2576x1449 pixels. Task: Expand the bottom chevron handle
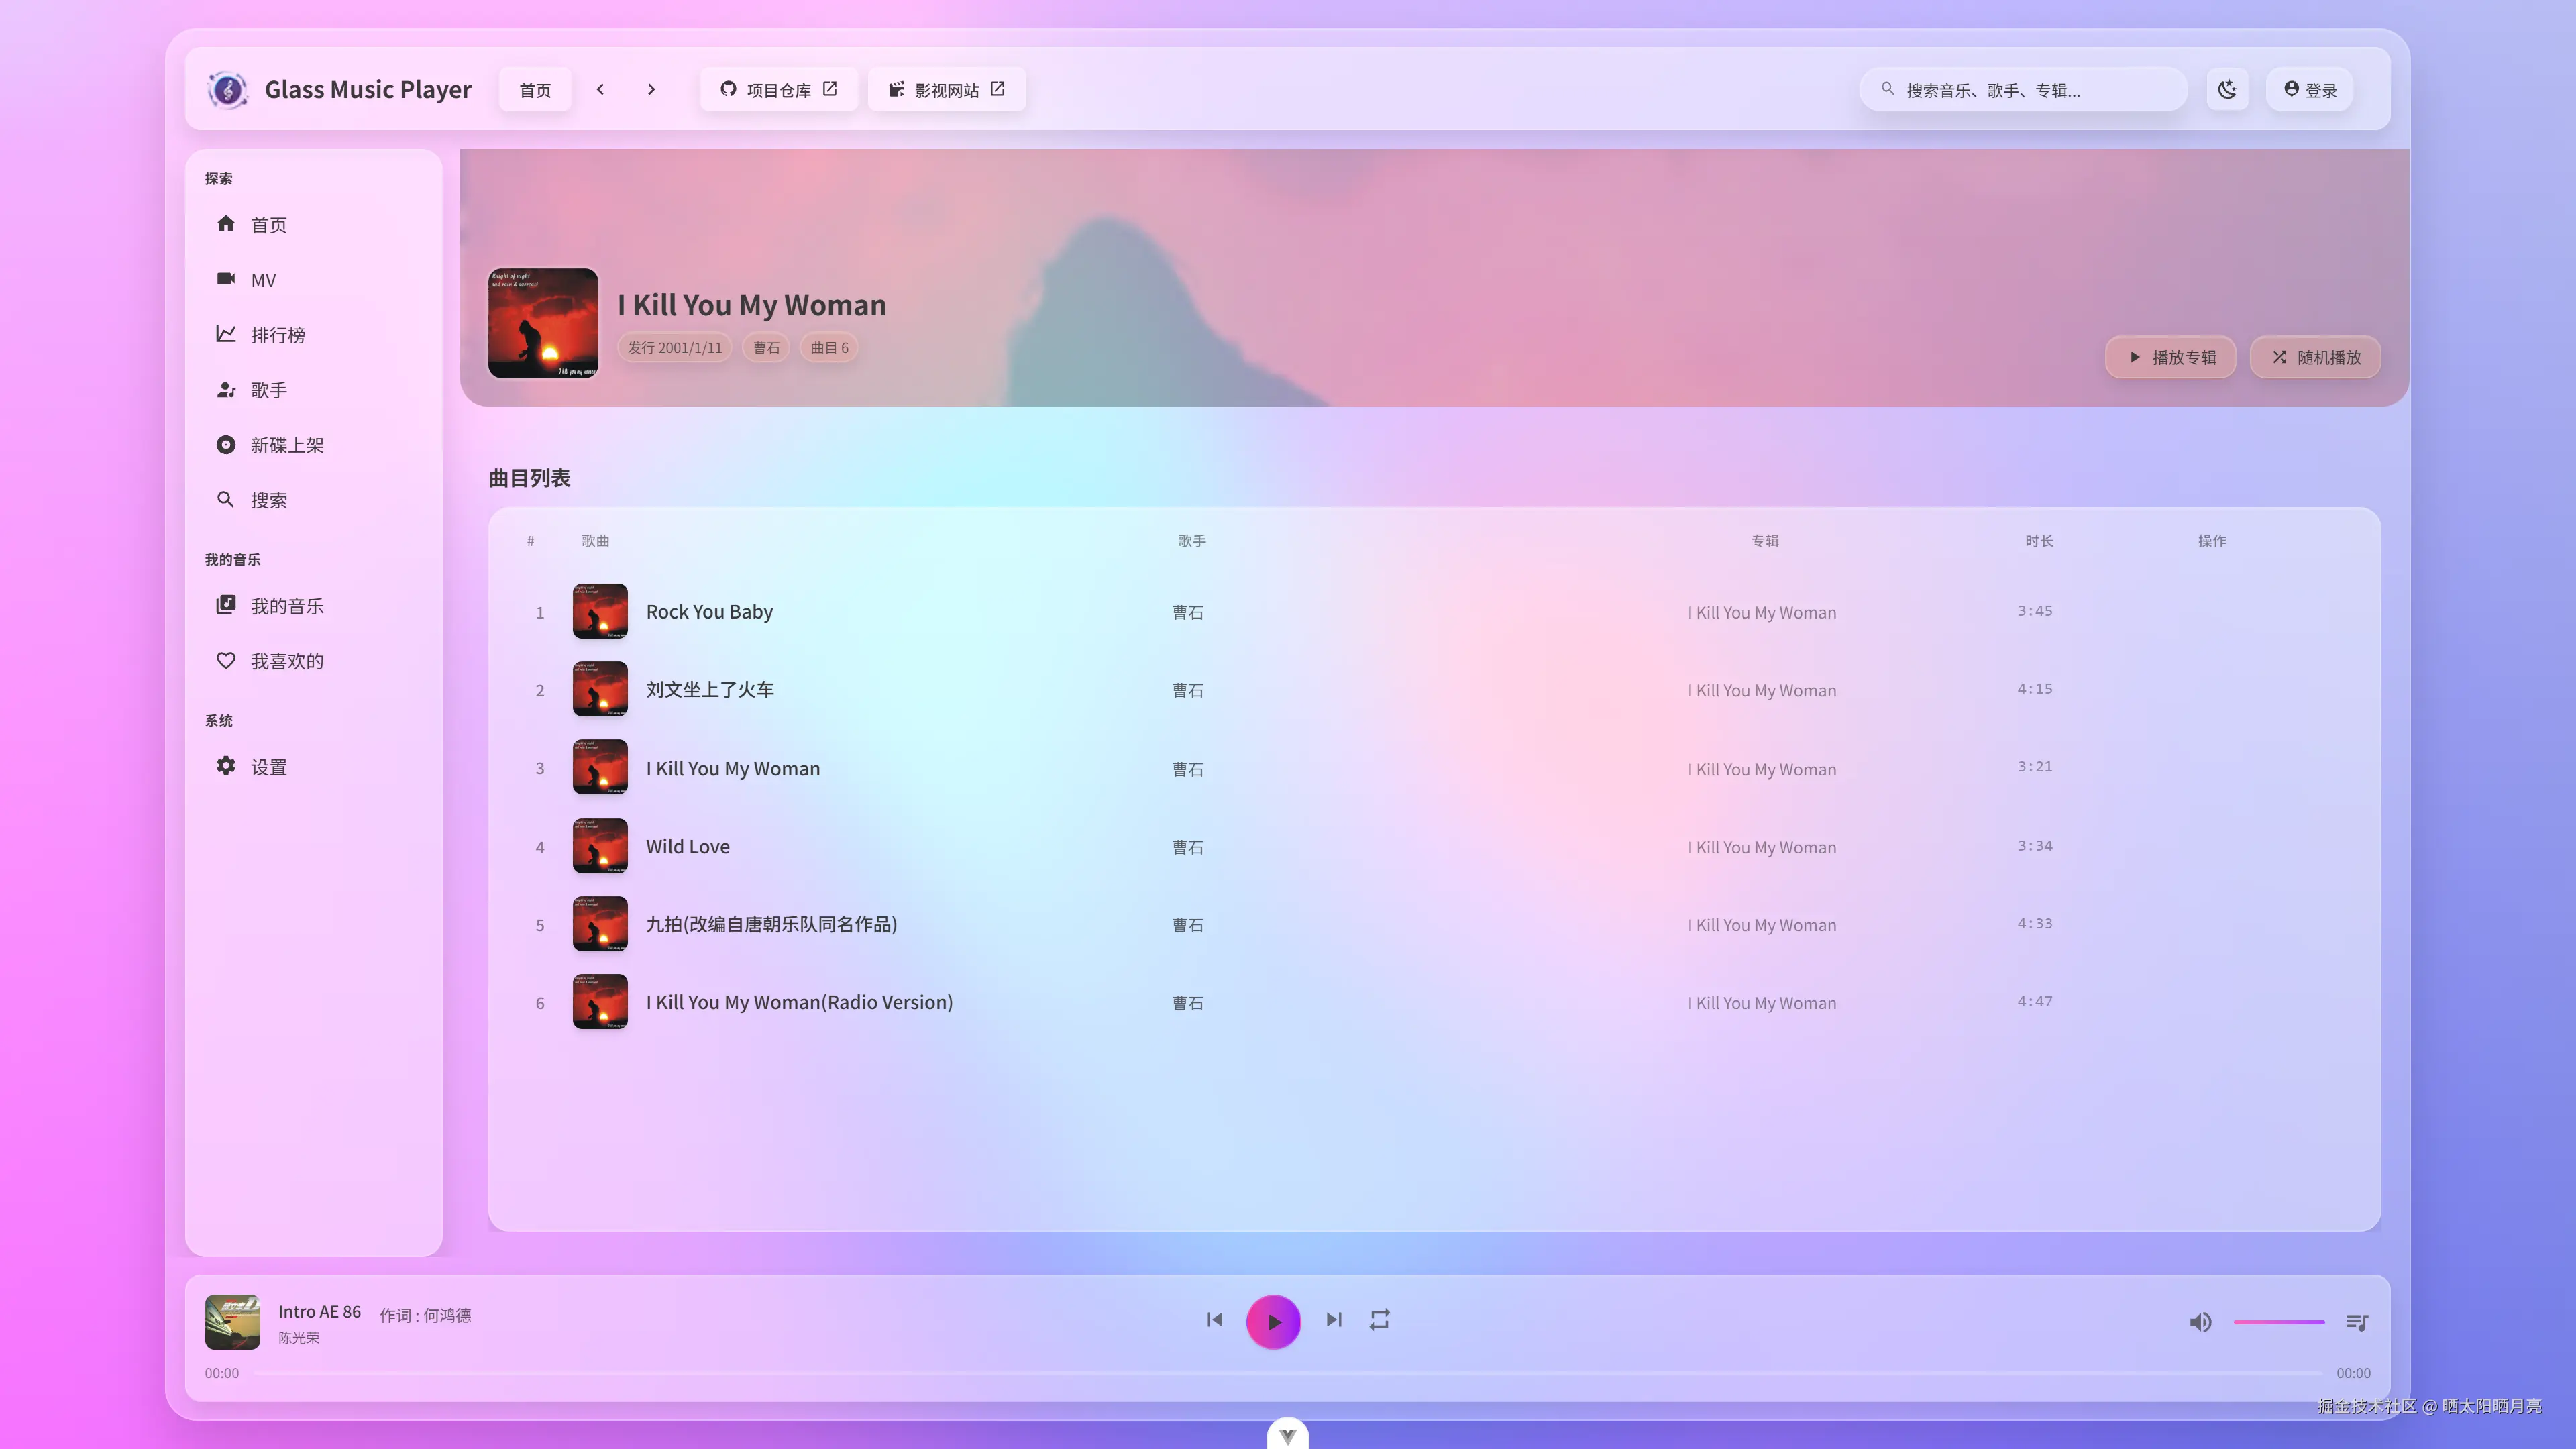1287,1435
